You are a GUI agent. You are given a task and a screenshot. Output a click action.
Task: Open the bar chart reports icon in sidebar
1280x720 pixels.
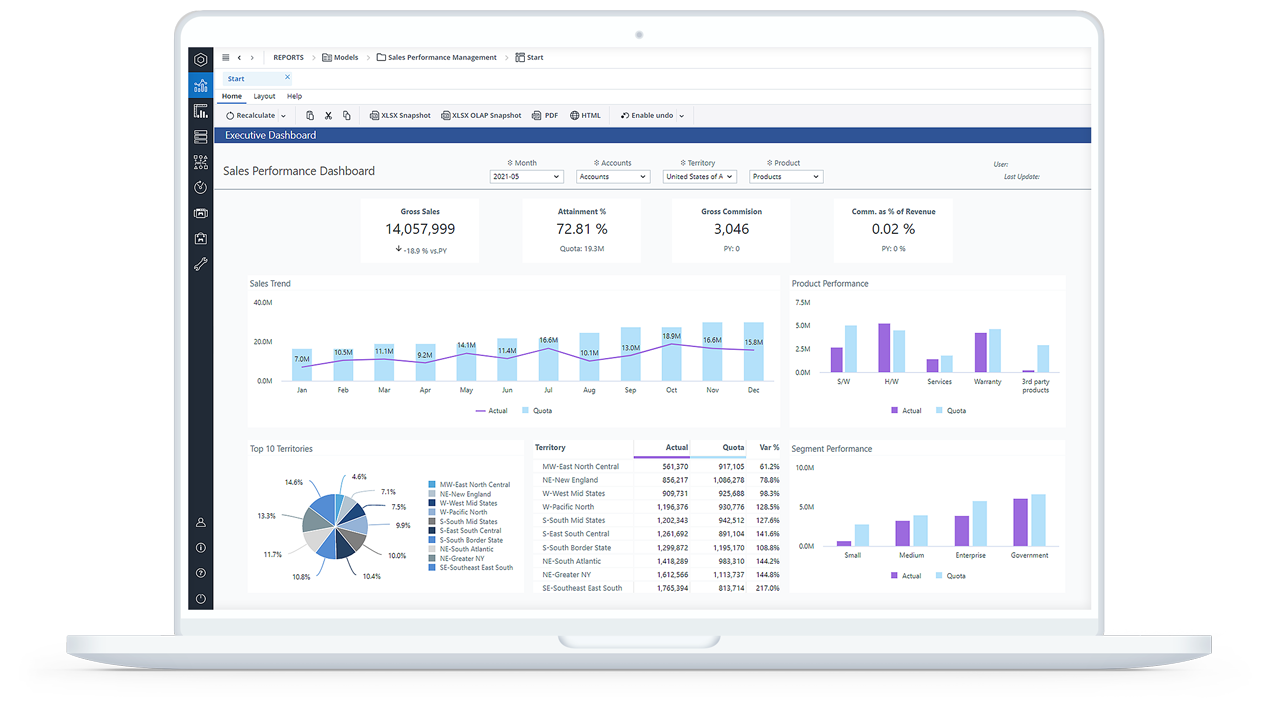click(201, 111)
